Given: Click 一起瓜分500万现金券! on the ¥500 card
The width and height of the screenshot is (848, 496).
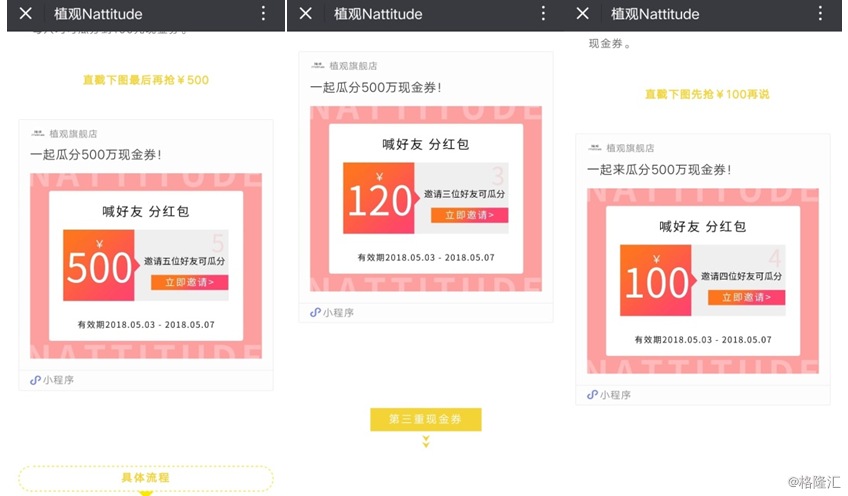Looking at the screenshot, I should [x=96, y=155].
